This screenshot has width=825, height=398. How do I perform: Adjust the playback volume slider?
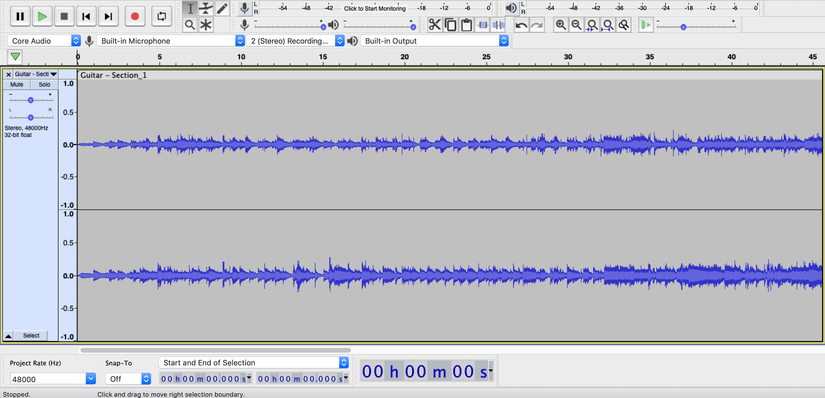click(378, 25)
